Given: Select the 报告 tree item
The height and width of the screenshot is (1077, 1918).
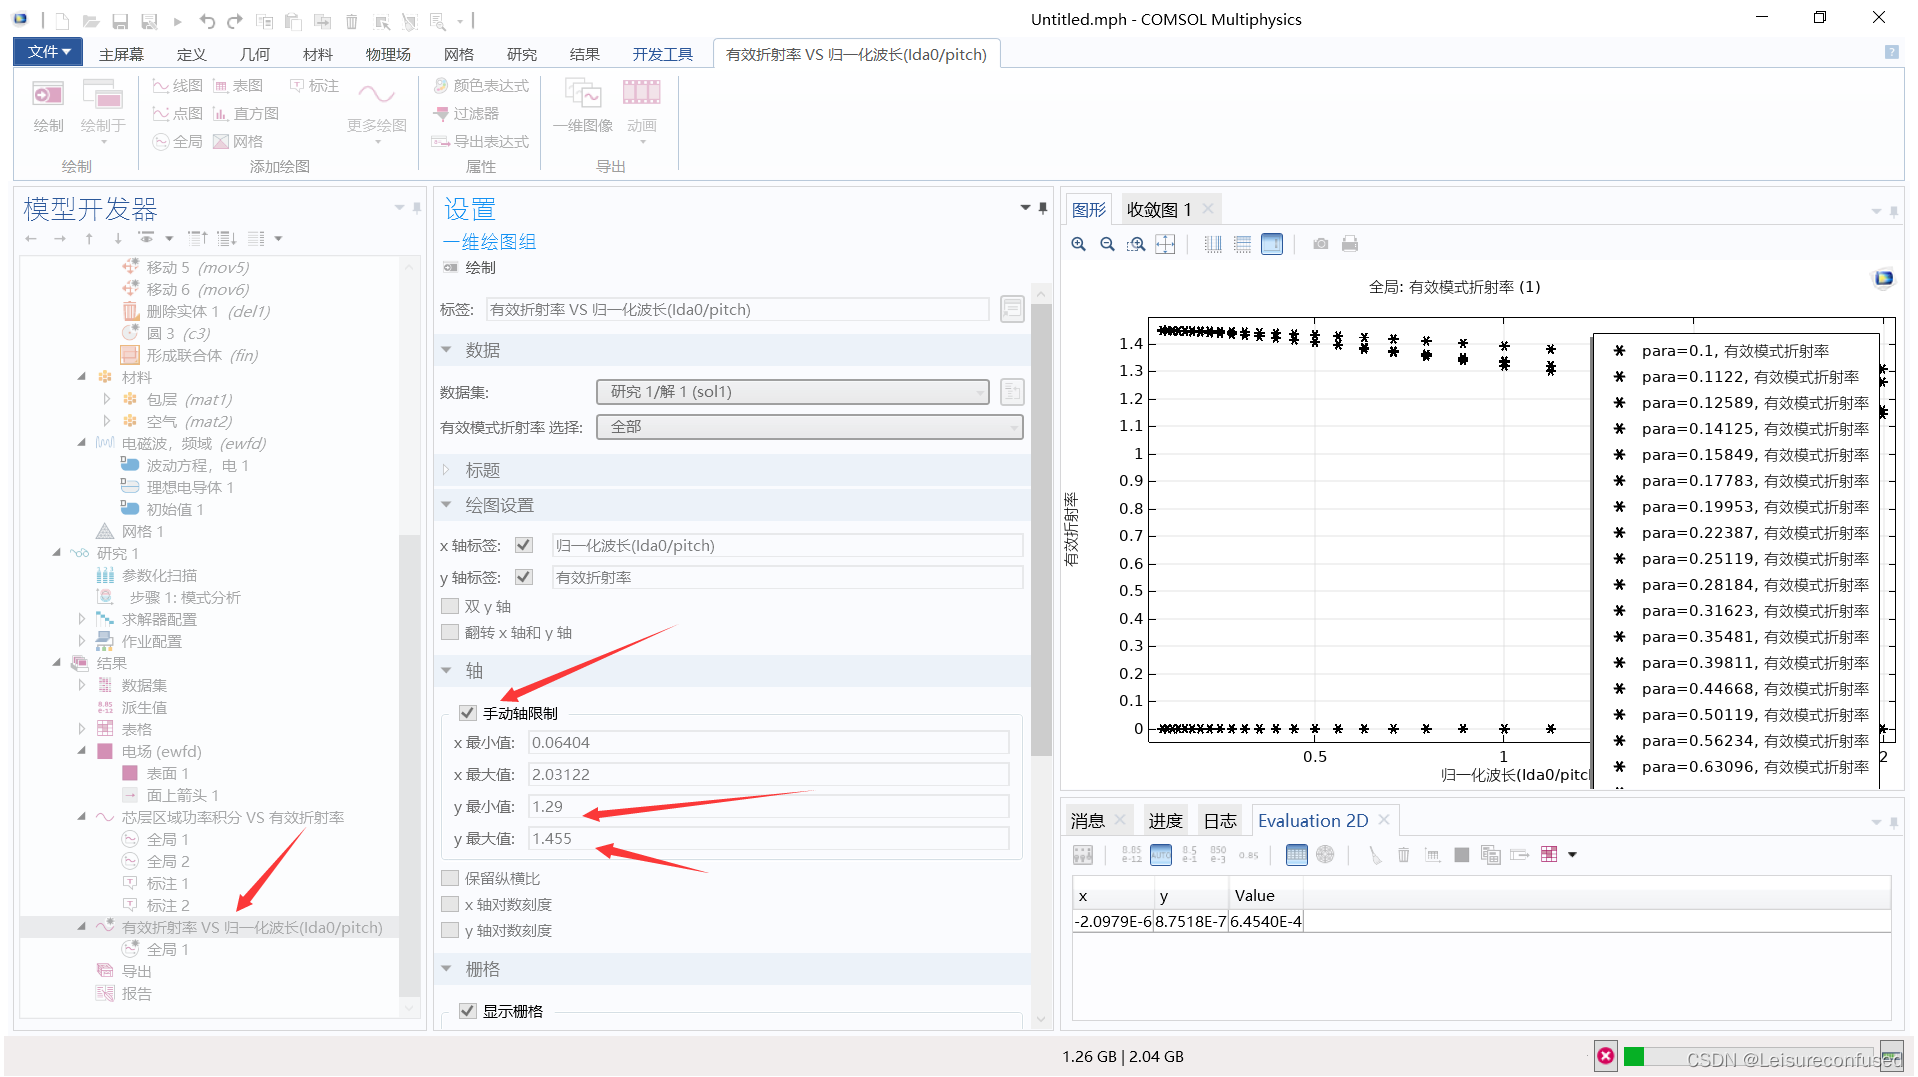Looking at the screenshot, I should click(136, 994).
